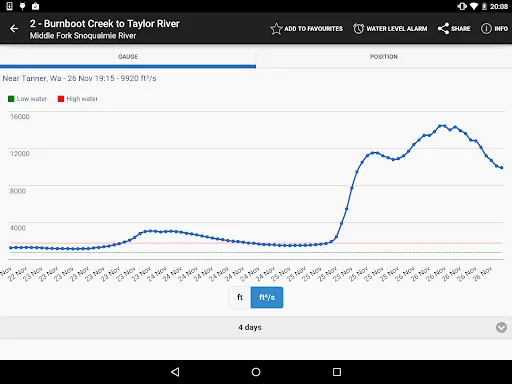Click the 4000 y-axis label

[x=18, y=228]
